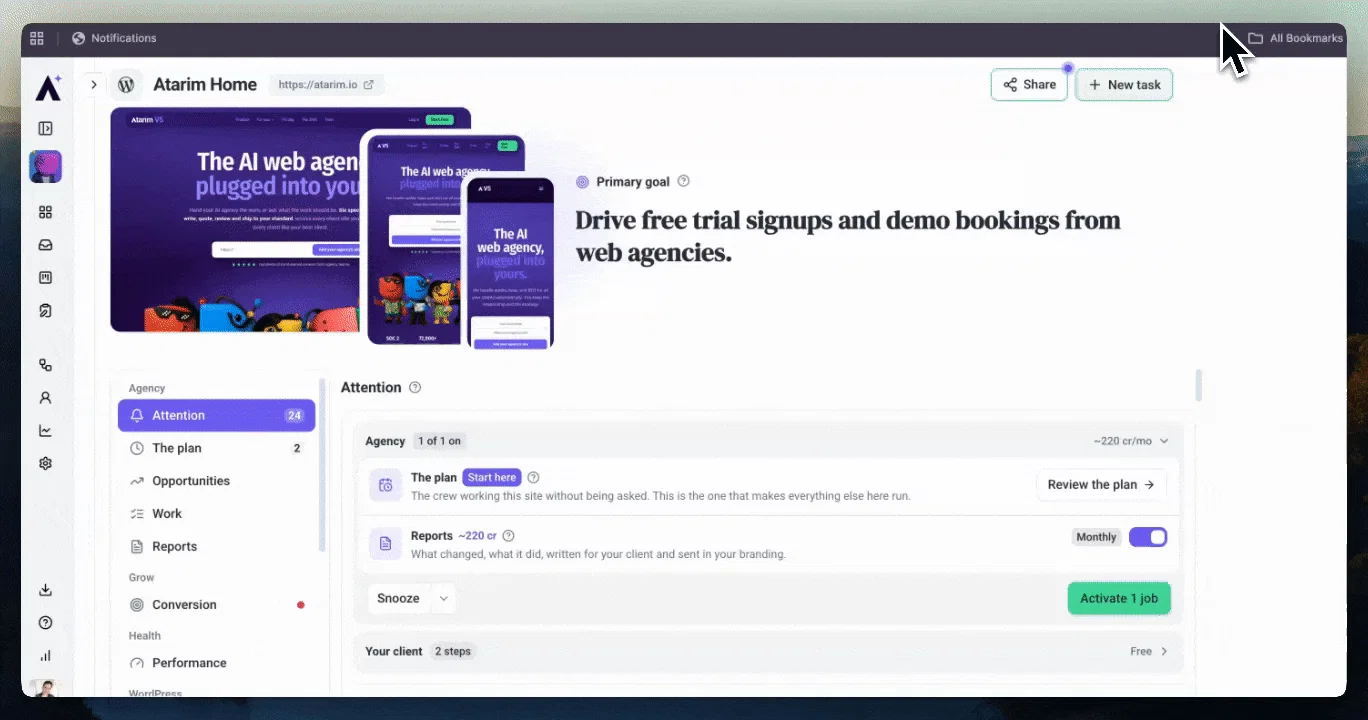The width and height of the screenshot is (1368, 720).
Task: Click the '1 of 1 on' badge
Action: (440, 441)
